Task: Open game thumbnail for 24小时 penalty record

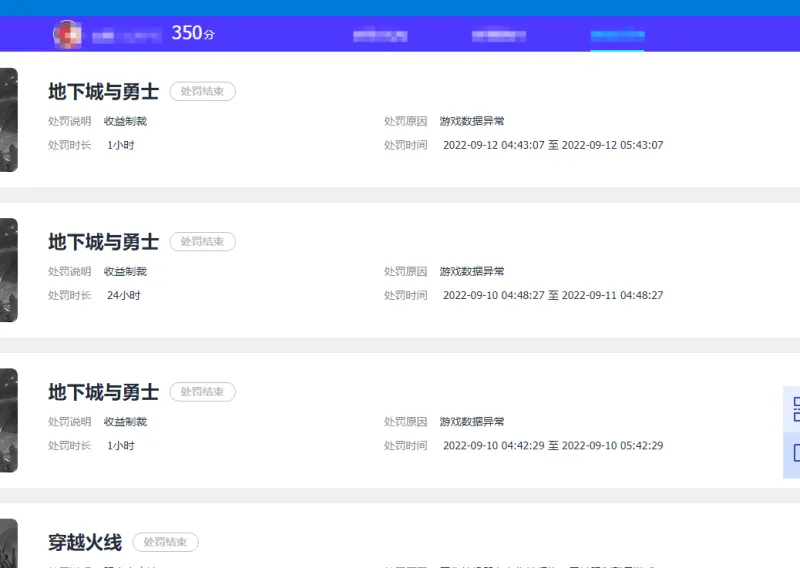Action: coord(9,270)
